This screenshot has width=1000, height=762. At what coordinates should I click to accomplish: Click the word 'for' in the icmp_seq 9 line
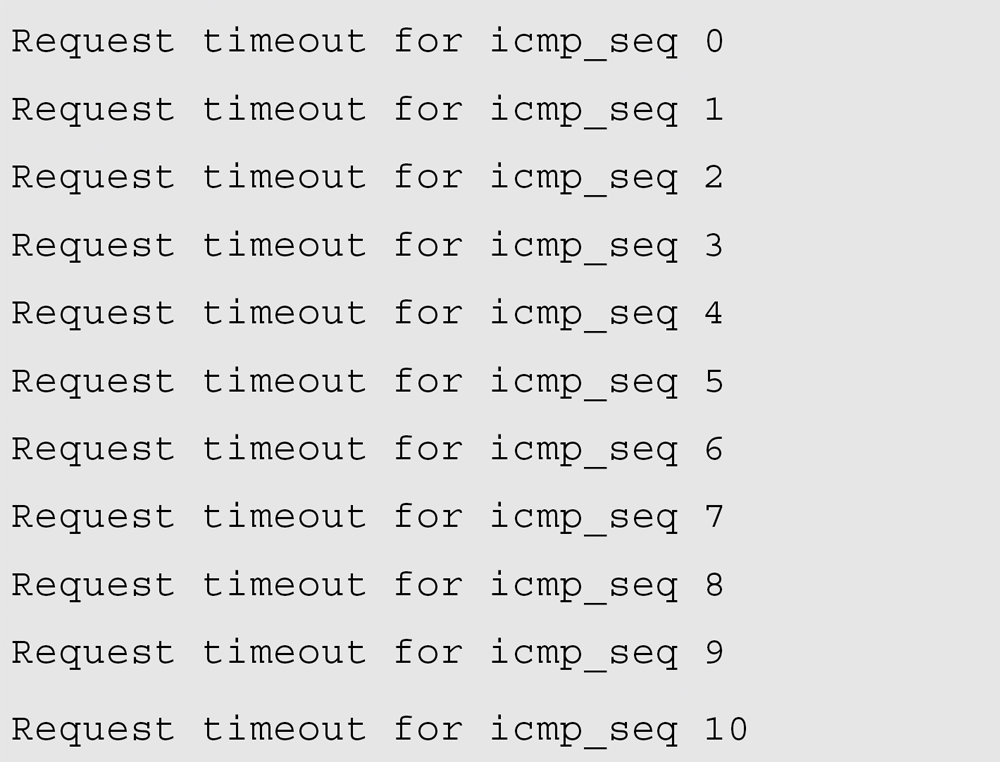[x=428, y=652]
